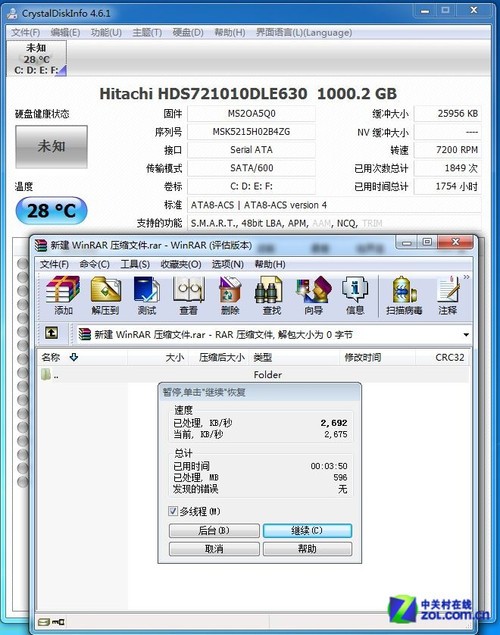Open the Wizard (向导) toolbar icon
This screenshot has height=635, width=500.
313,295
